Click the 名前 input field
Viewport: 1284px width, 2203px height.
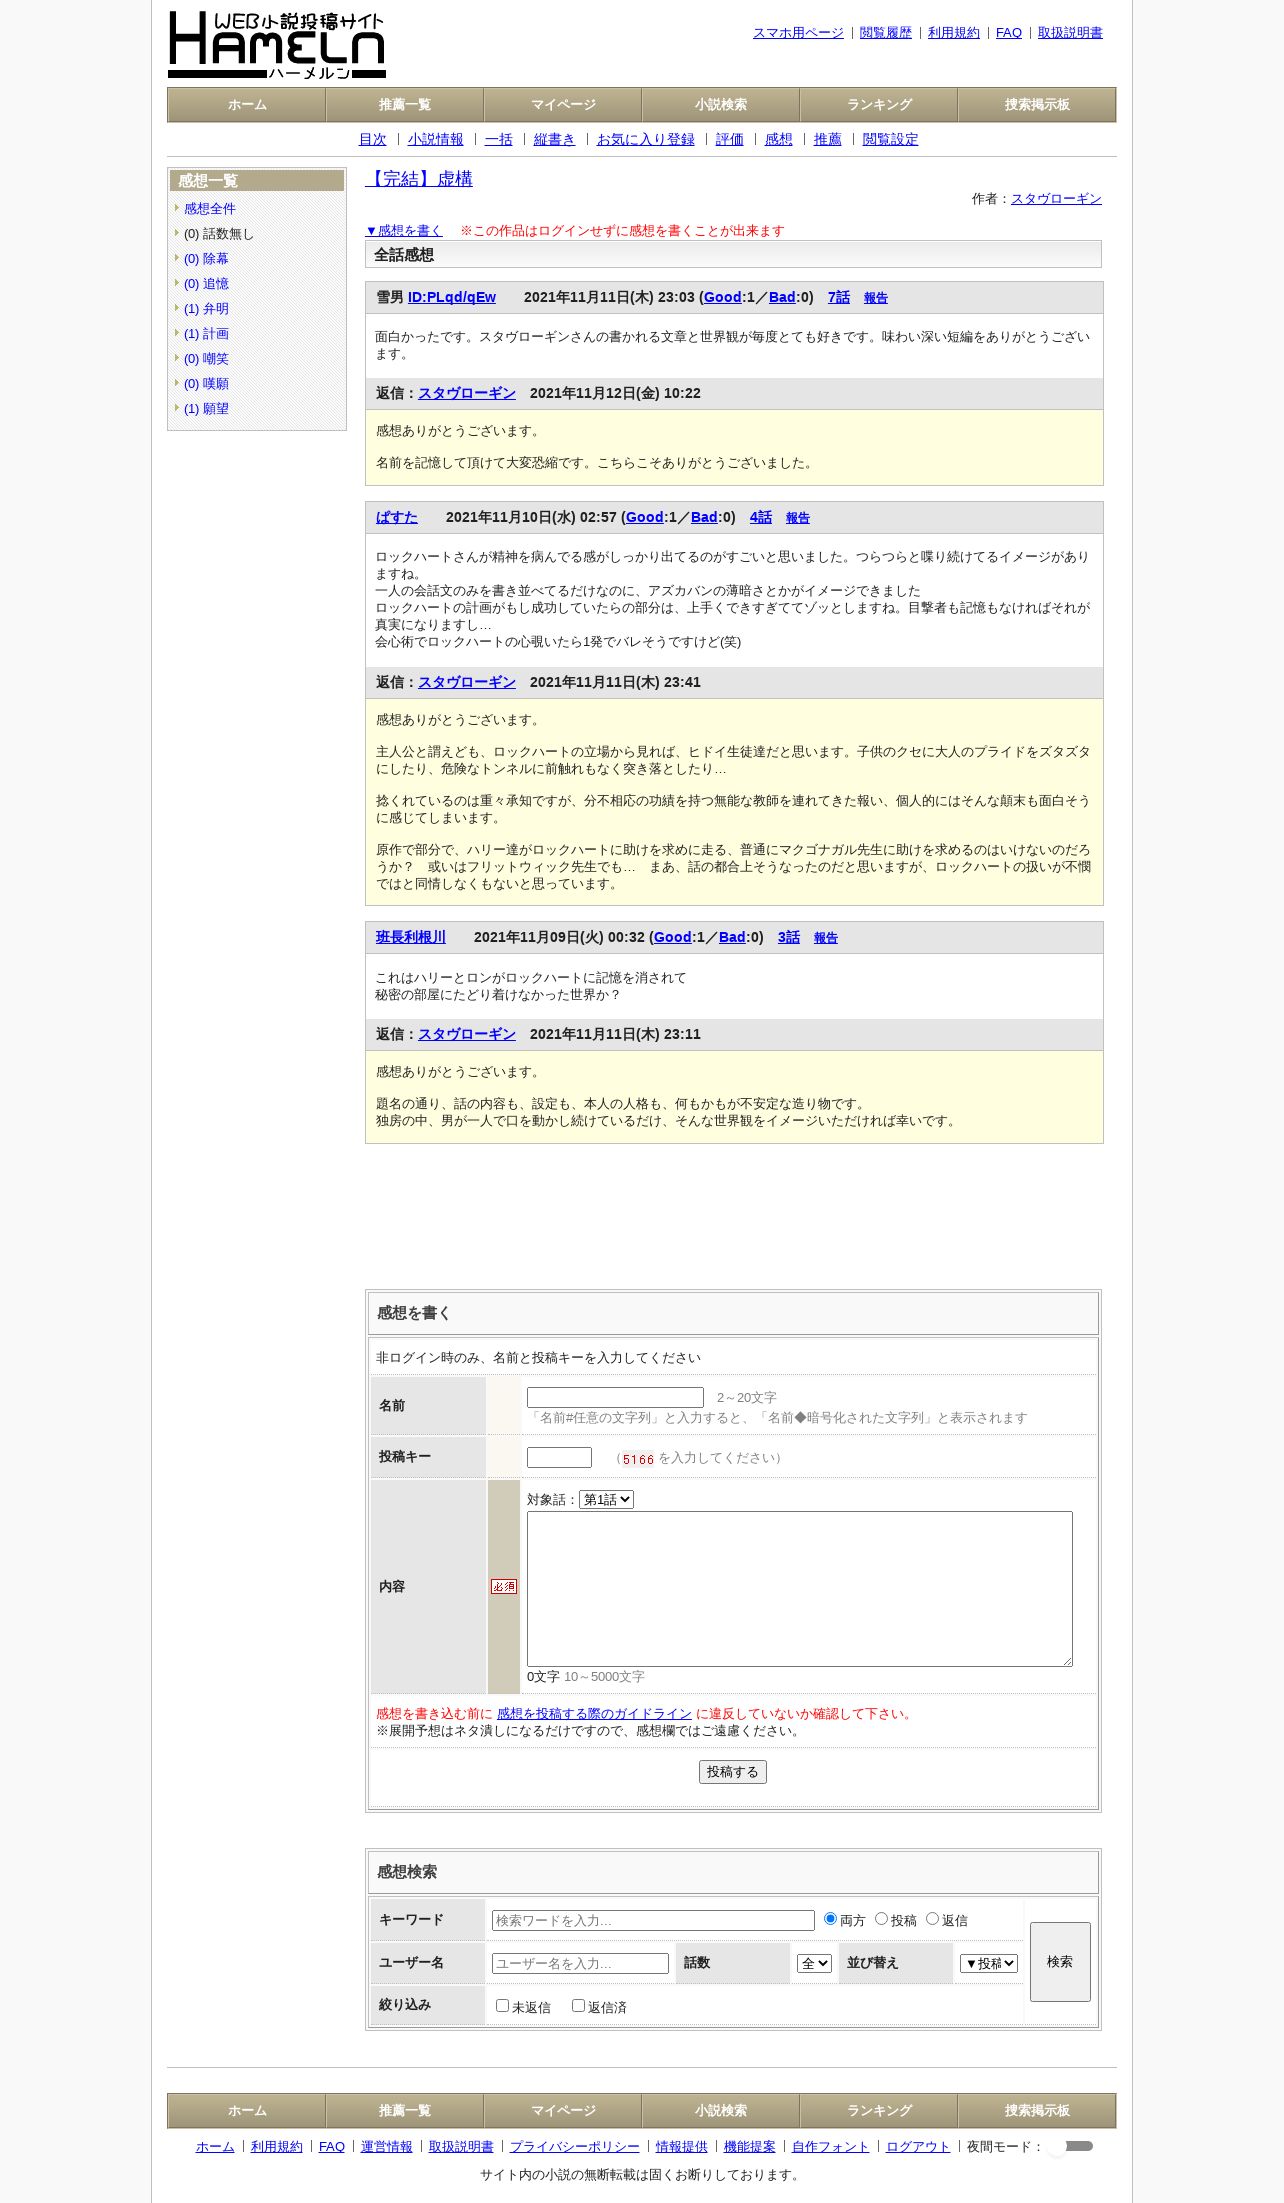click(615, 1397)
